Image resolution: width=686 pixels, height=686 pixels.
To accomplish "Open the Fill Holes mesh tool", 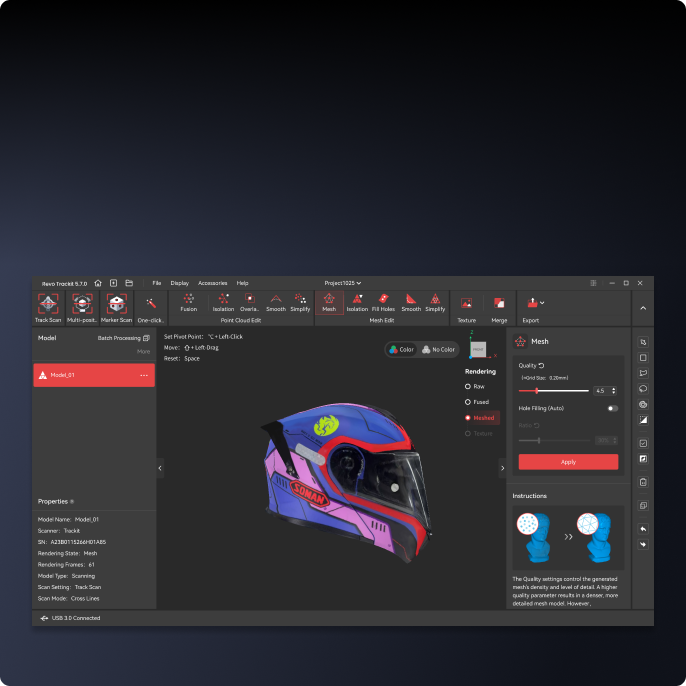I will point(383,300).
